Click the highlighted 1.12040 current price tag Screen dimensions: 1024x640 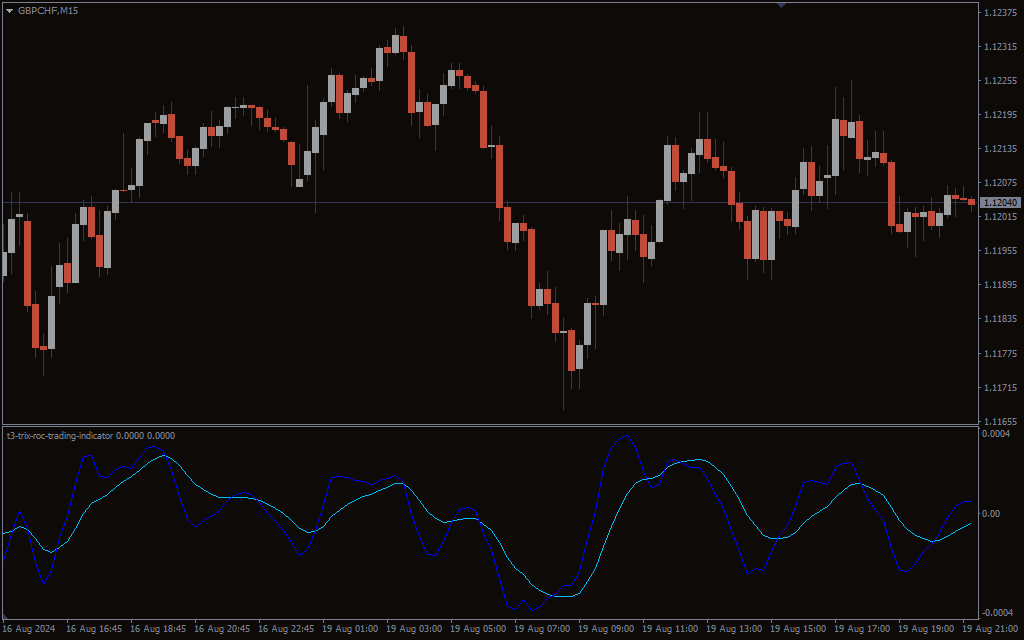[1000, 203]
